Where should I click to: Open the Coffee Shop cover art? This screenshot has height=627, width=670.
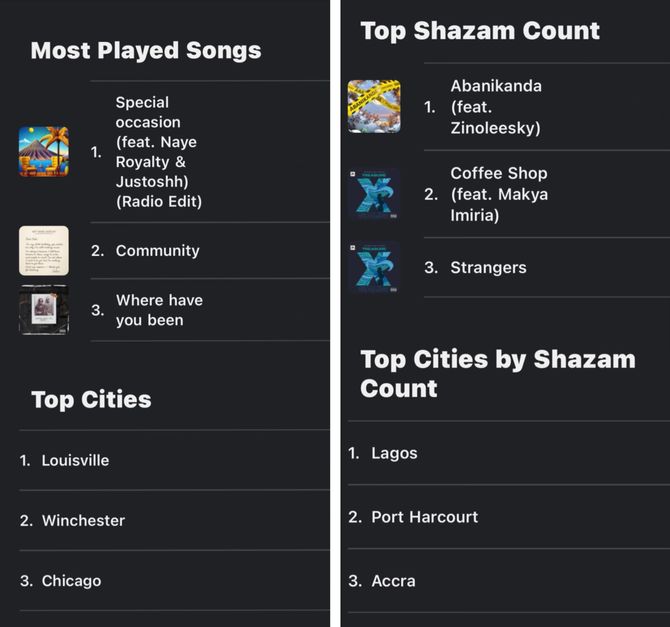(x=374, y=194)
